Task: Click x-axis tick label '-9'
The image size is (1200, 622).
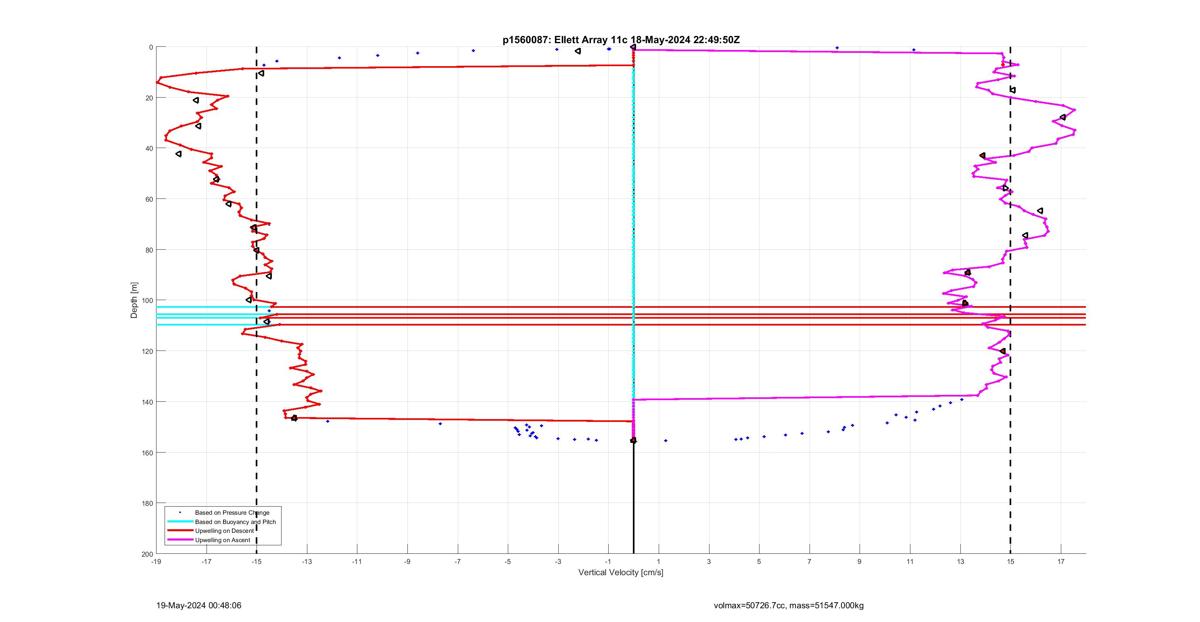Action: click(407, 562)
